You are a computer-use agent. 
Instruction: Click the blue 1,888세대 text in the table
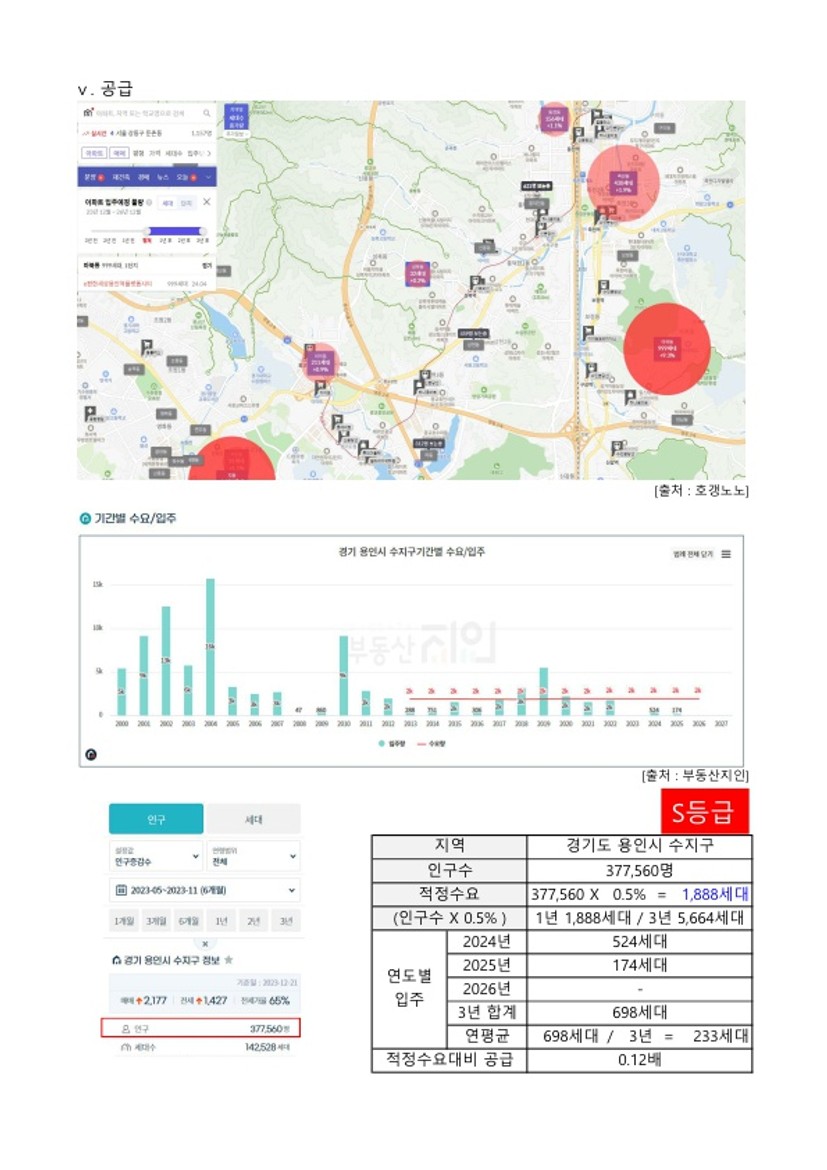715,894
